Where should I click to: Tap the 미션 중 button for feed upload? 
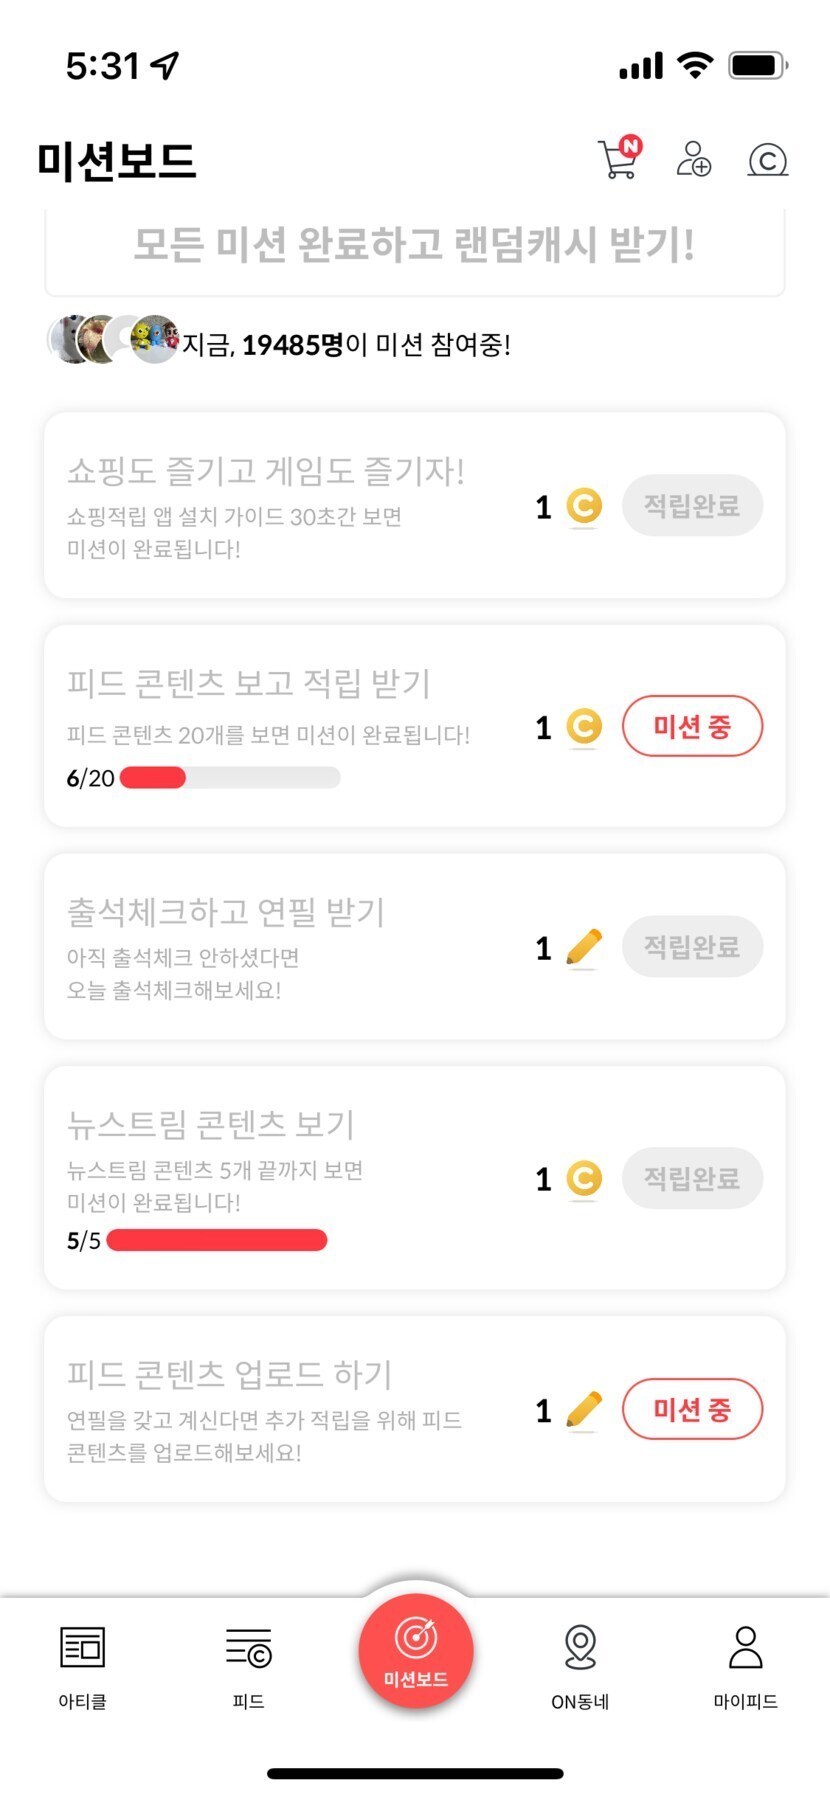692,1410
